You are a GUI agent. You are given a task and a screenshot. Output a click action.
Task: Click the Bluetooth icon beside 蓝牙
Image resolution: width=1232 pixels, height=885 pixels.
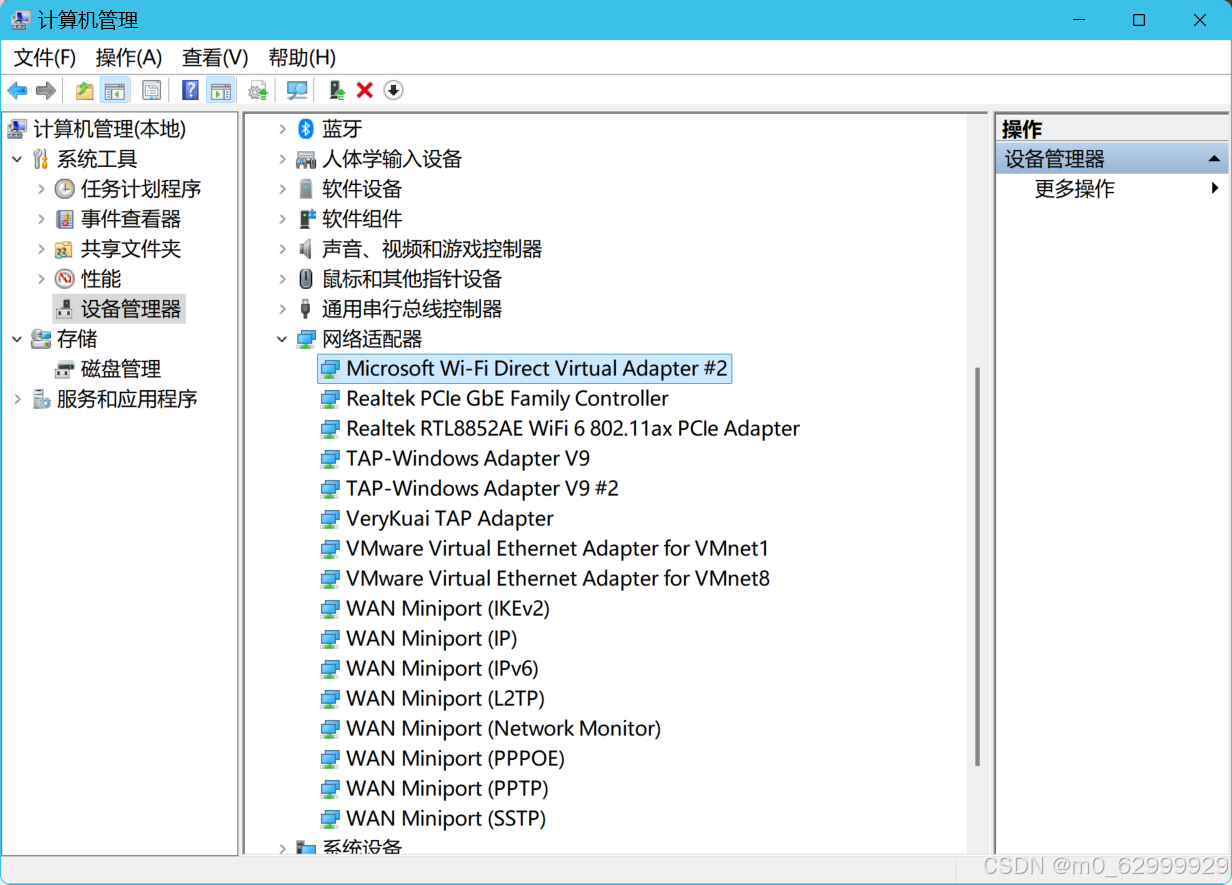click(x=306, y=129)
